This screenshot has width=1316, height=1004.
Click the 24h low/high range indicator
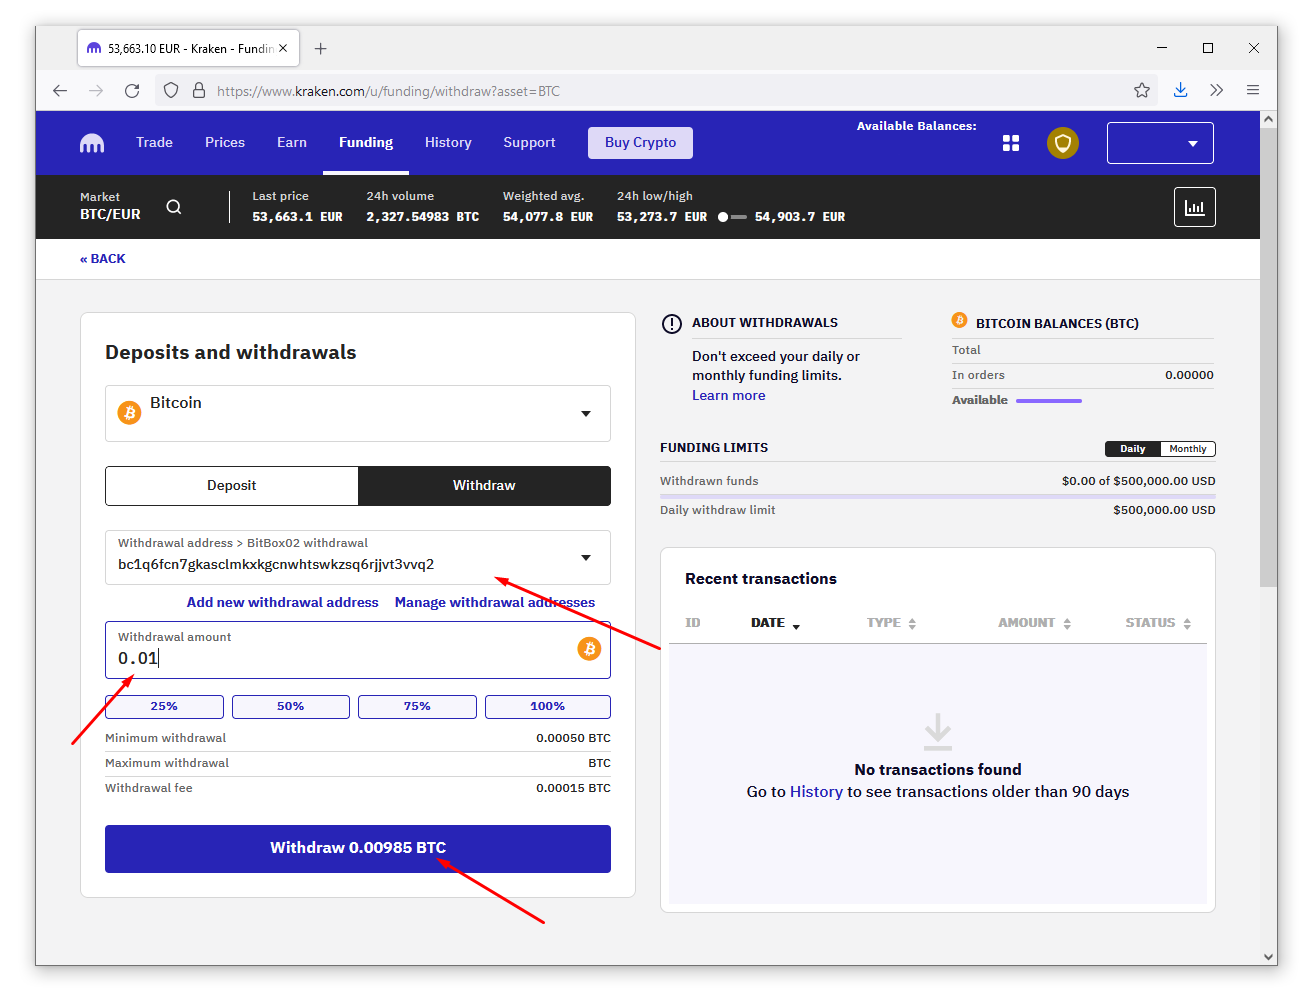[732, 217]
